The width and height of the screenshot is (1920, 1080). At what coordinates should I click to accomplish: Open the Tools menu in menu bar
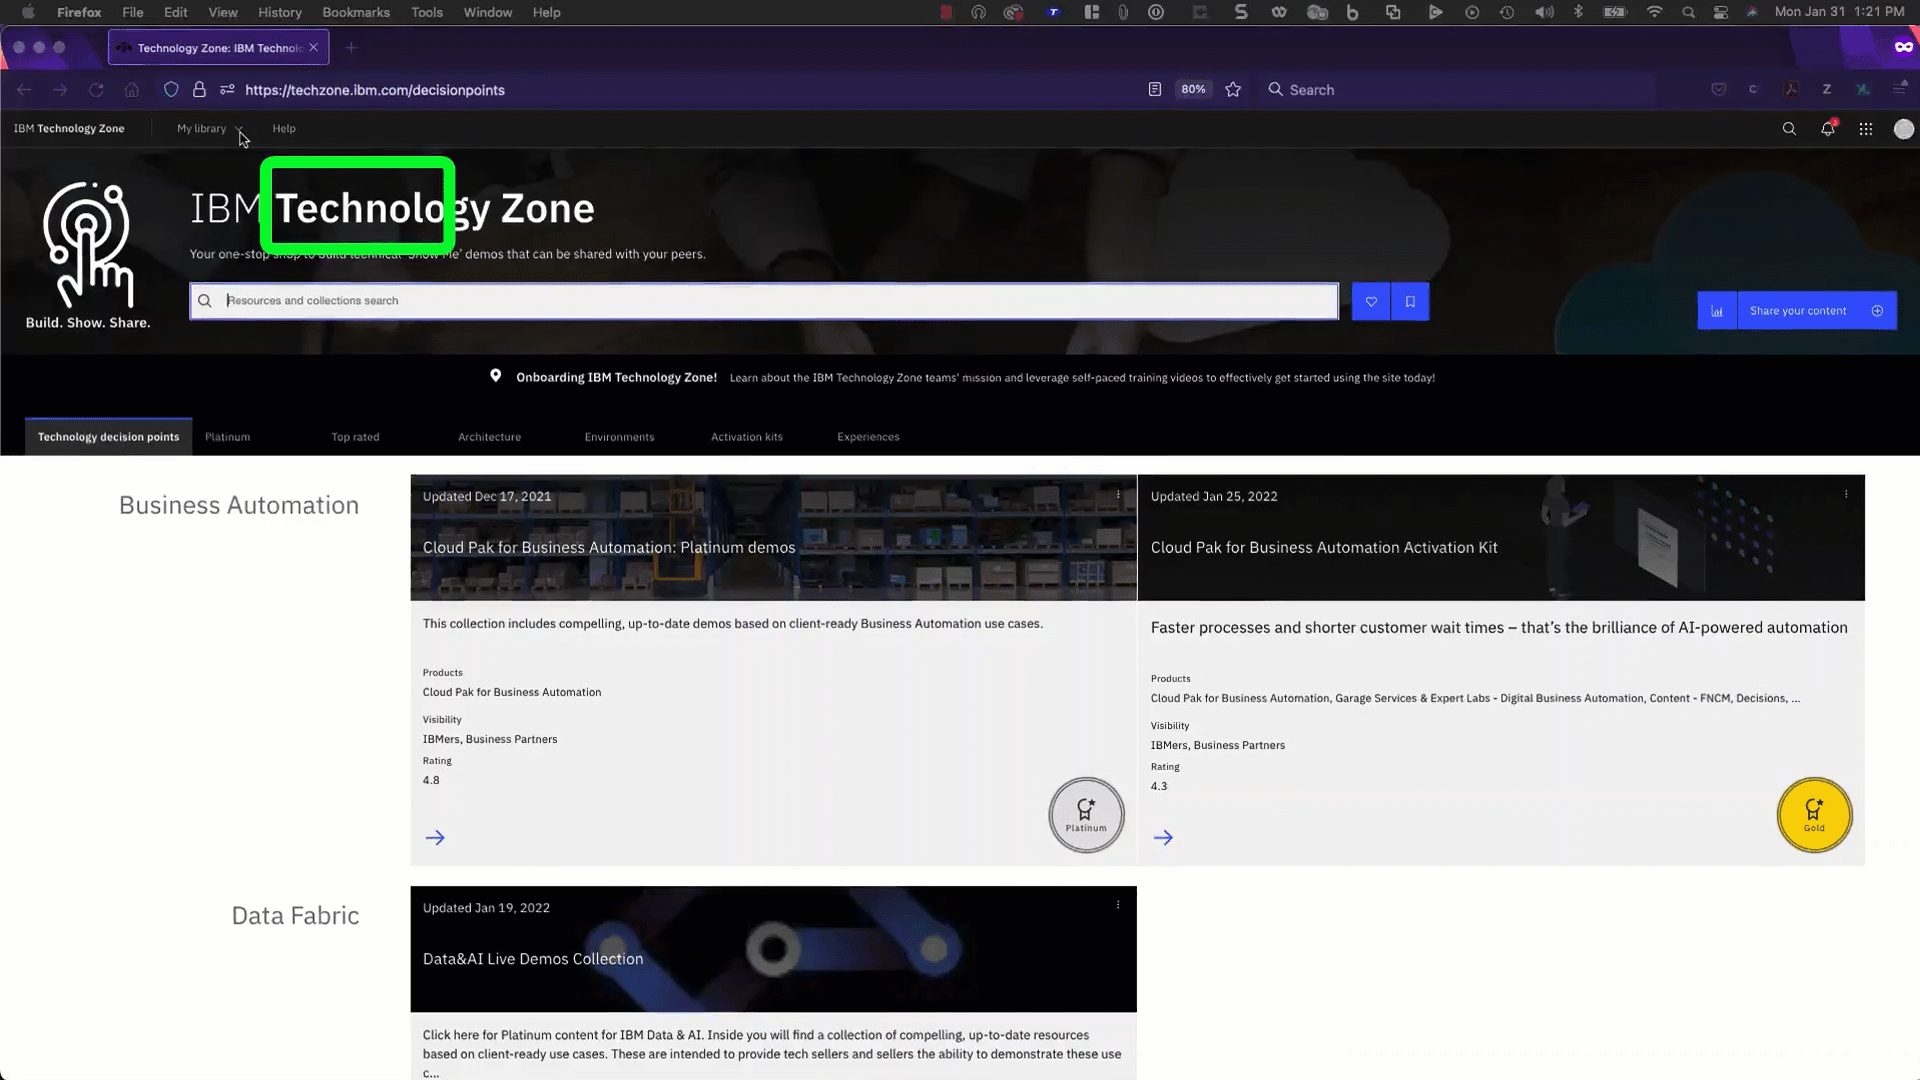pyautogui.click(x=427, y=12)
